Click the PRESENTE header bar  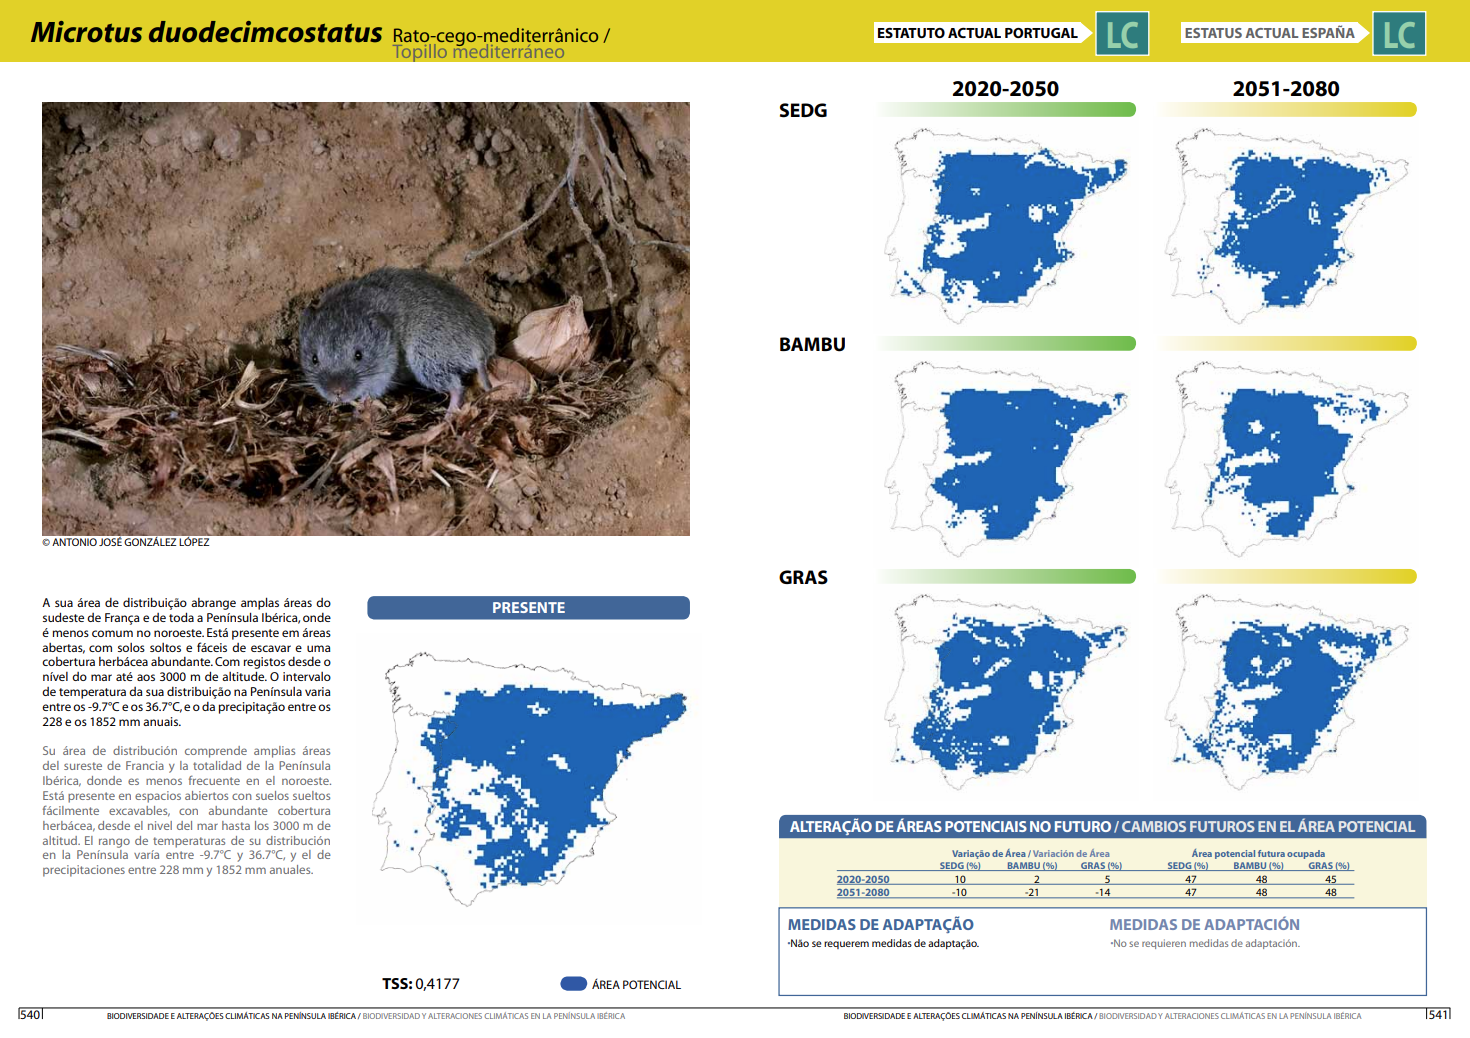click(528, 608)
